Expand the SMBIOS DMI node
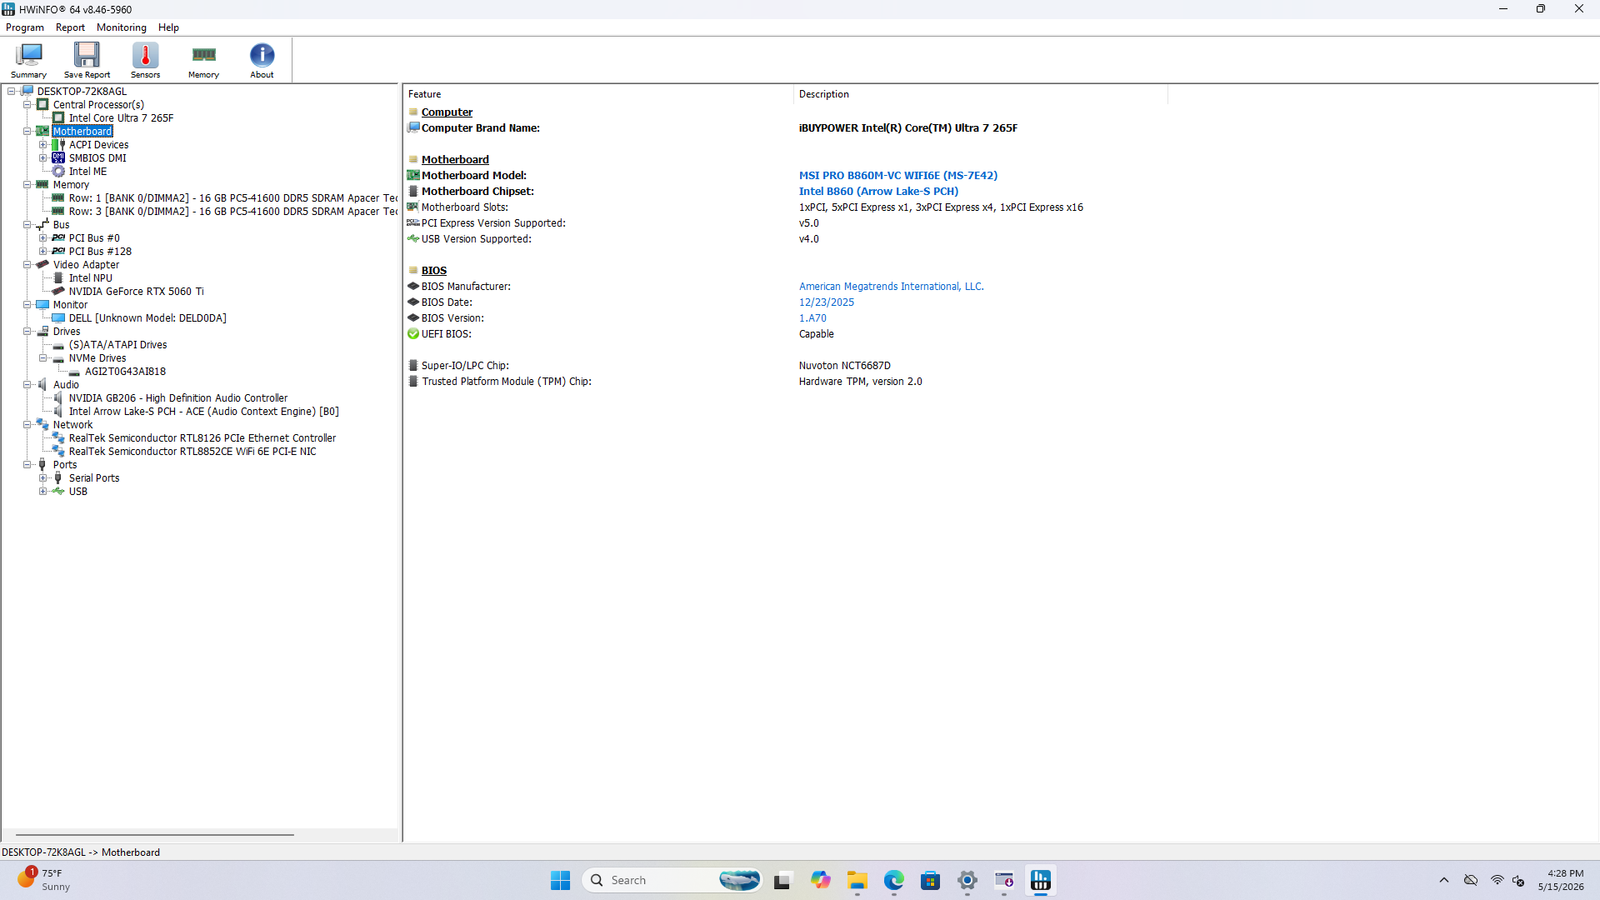The image size is (1600, 900). coord(43,158)
